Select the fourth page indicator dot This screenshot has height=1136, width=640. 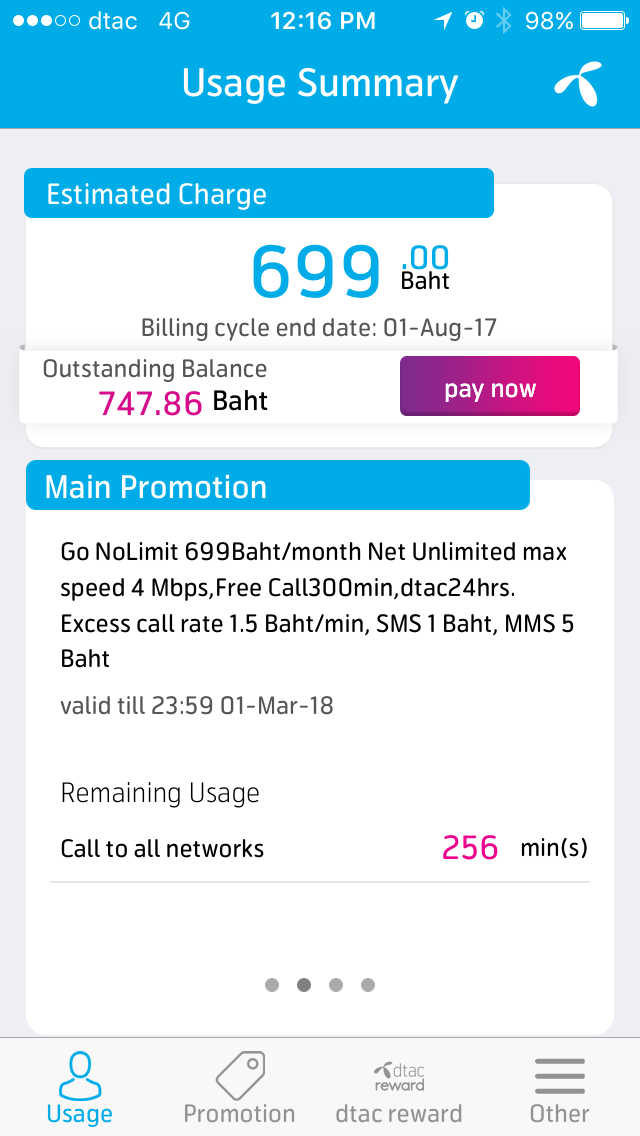pyautogui.click(x=368, y=985)
